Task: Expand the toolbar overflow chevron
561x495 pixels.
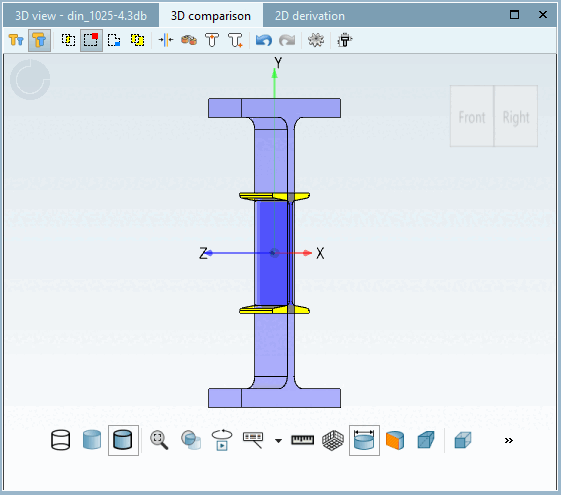Action: [508, 440]
